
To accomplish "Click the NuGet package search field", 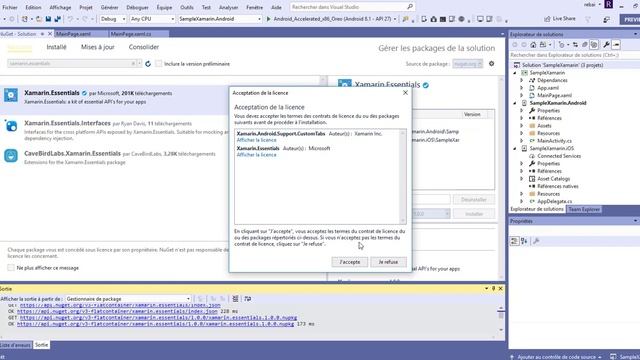I will coord(71,63).
